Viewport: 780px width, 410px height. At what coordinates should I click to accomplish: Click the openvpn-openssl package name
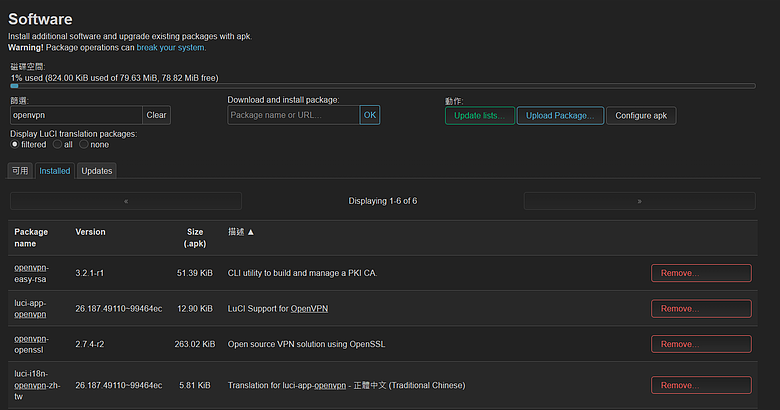pyautogui.click(x=31, y=344)
